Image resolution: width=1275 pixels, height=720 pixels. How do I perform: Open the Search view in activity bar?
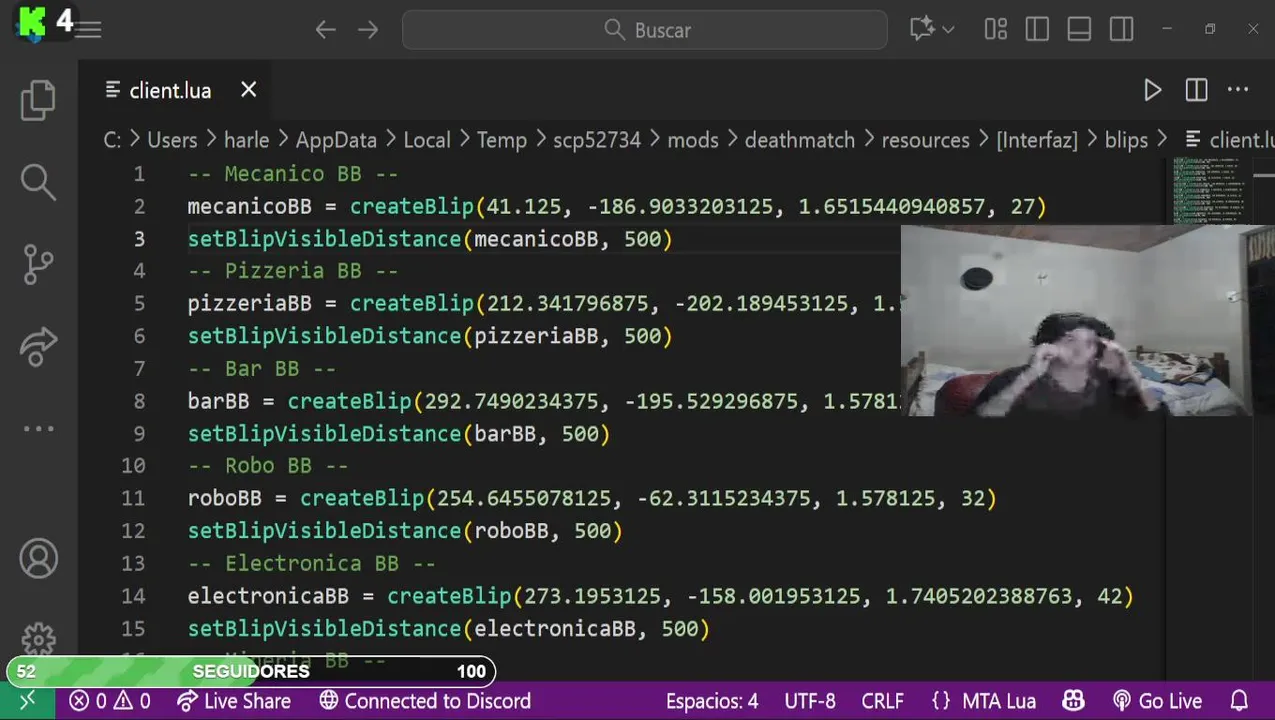pos(38,181)
